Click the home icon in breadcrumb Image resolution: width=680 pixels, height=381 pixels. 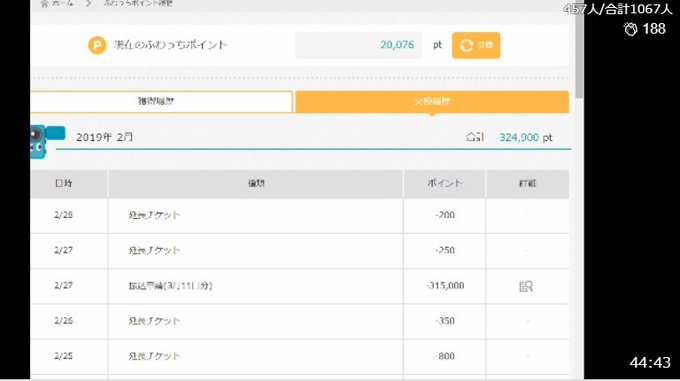click(x=44, y=3)
